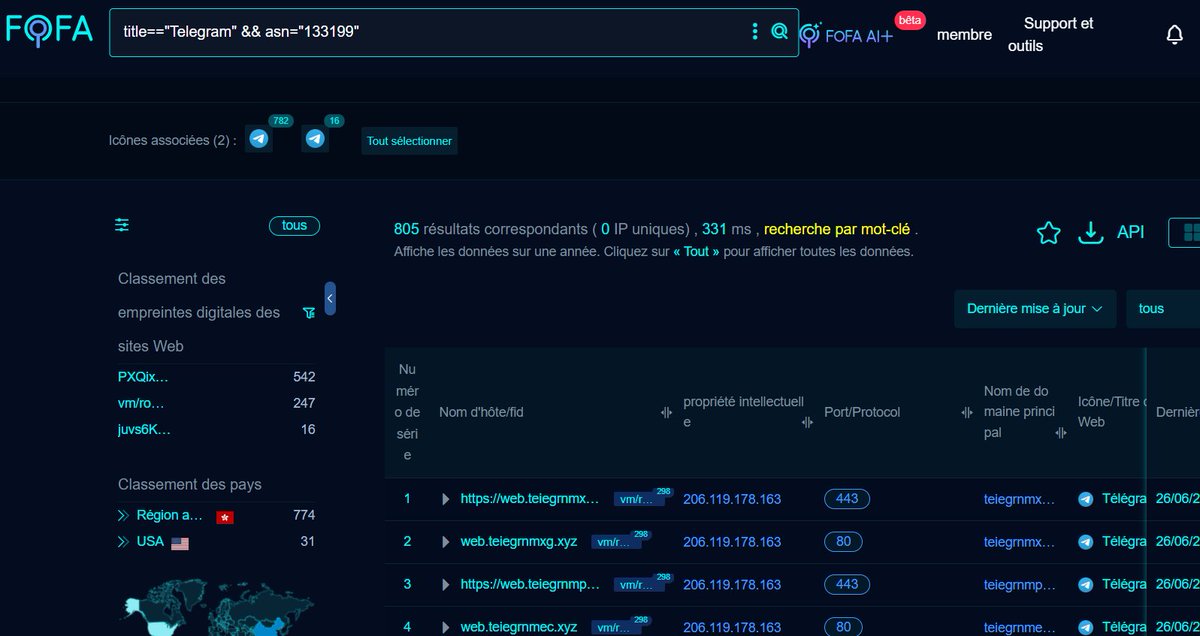The height and width of the screenshot is (636, 1200).
Task: Select Telegram icon with 782 results
Action: click(x=260, y=139)
